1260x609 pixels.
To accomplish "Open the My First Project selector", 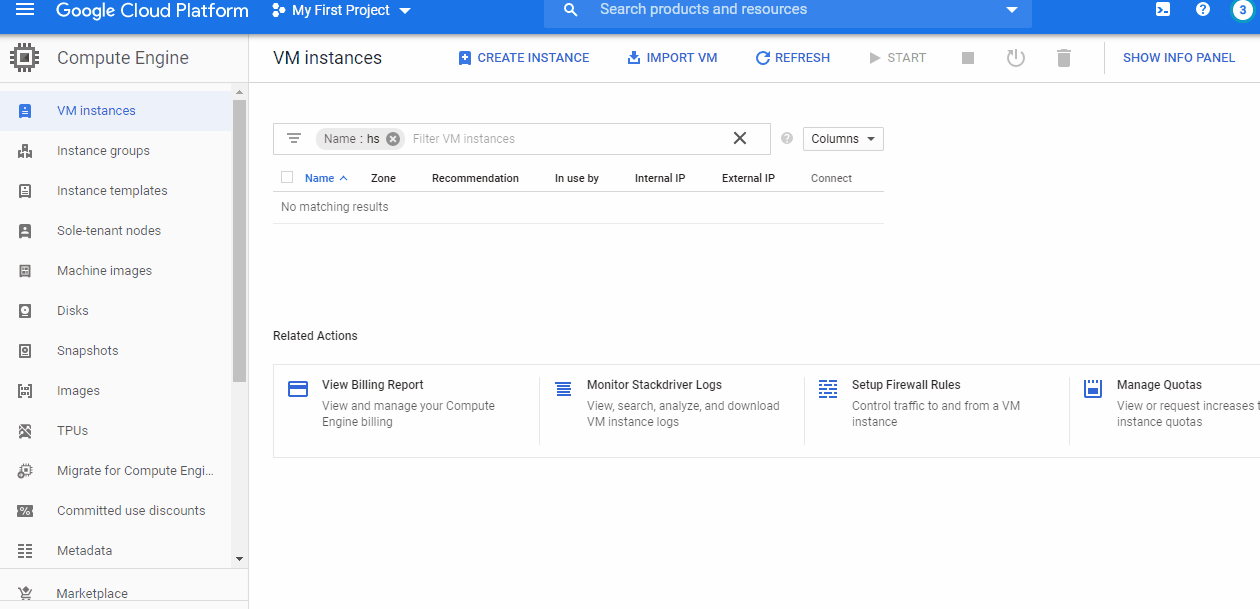I will pyautogui.click(x=342, y=11).
